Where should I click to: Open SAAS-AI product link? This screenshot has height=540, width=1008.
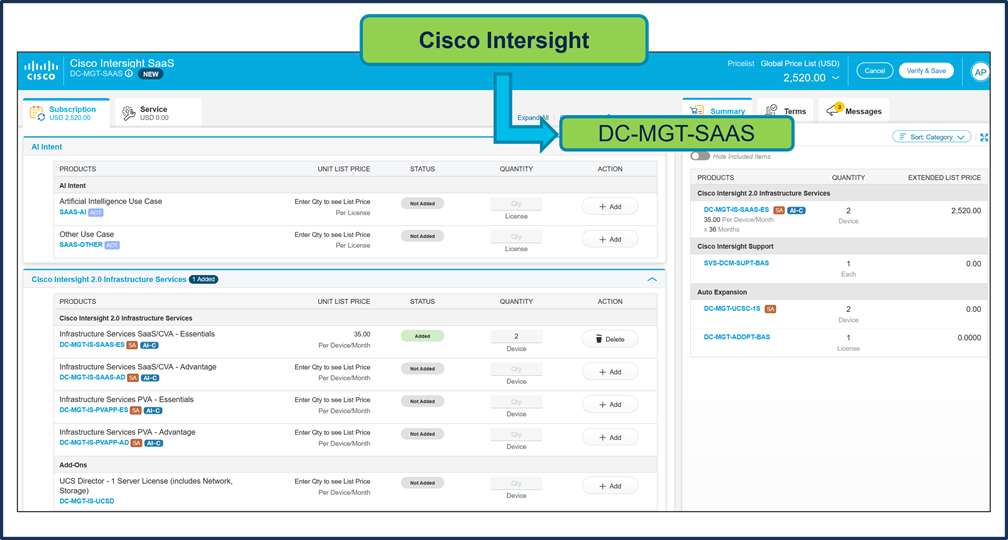(73, 212)
